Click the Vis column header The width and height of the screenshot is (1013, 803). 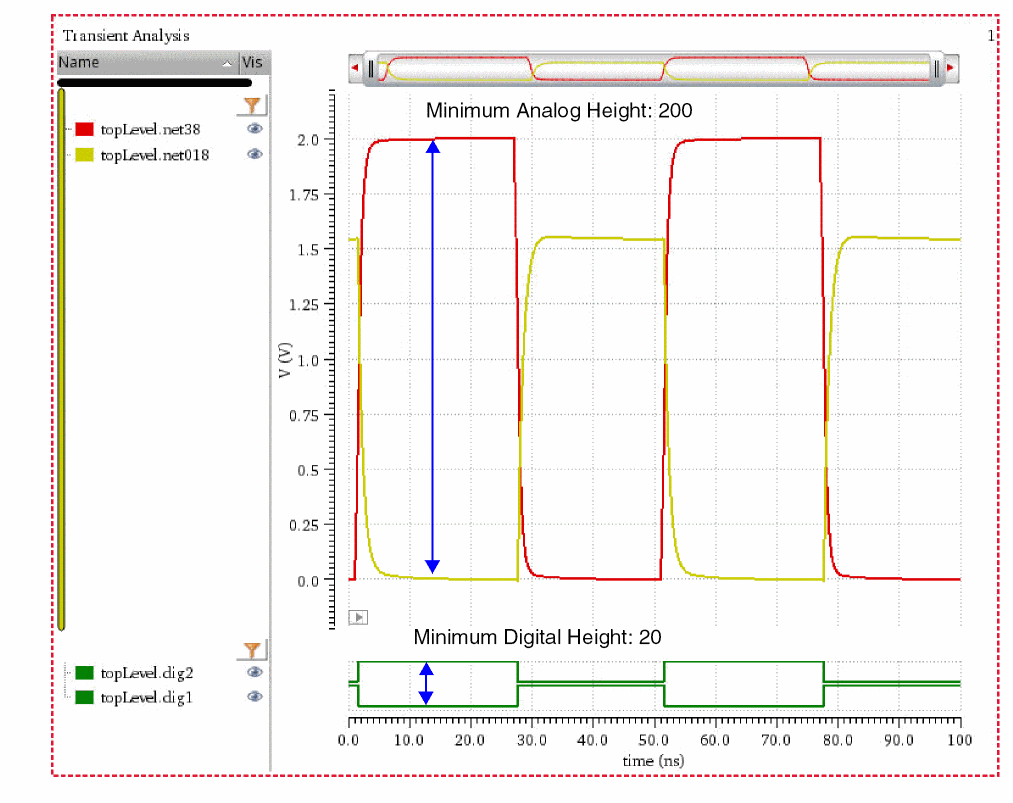[254, 63]
